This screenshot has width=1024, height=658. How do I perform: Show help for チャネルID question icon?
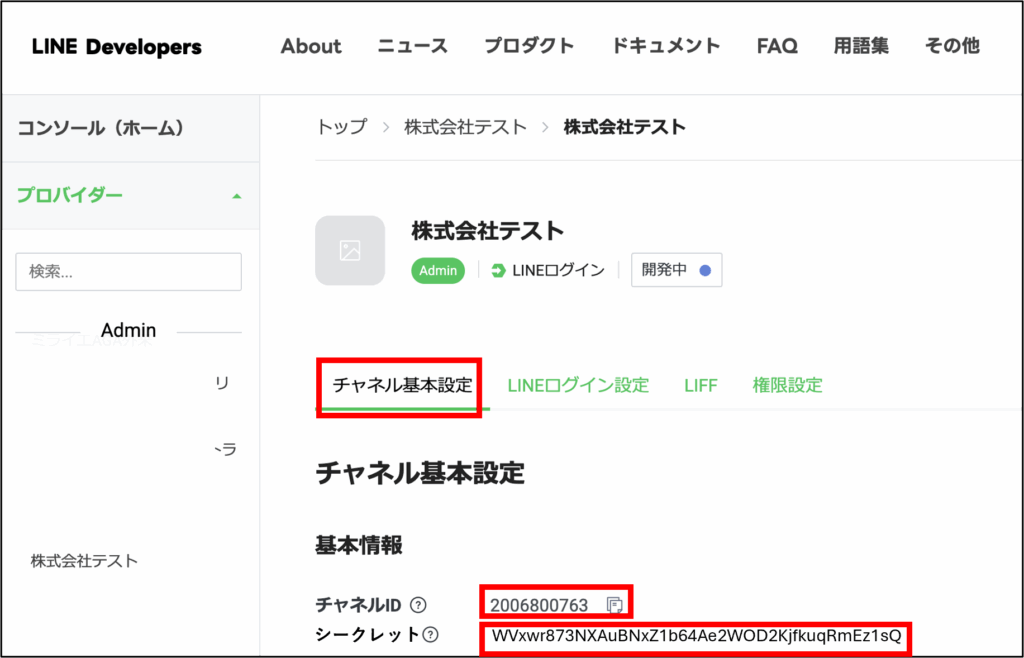(x=418, y=605)
